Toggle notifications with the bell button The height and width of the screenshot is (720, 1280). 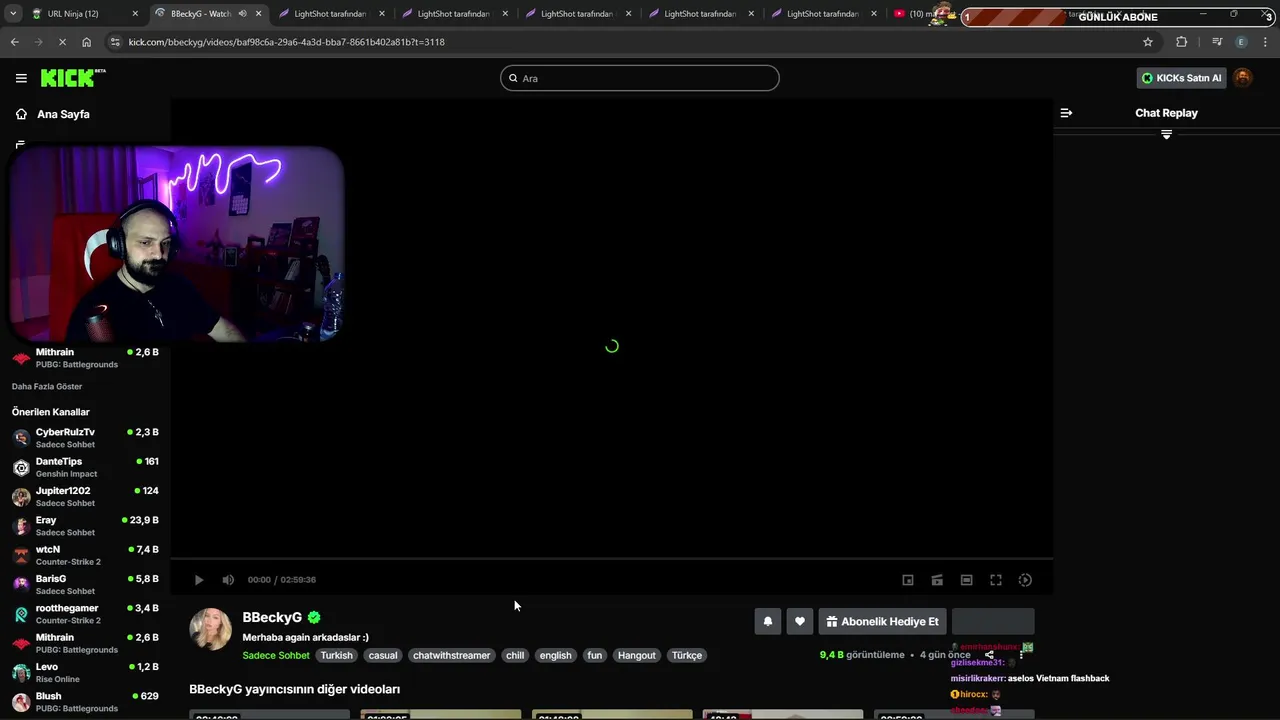pos(768,621)
